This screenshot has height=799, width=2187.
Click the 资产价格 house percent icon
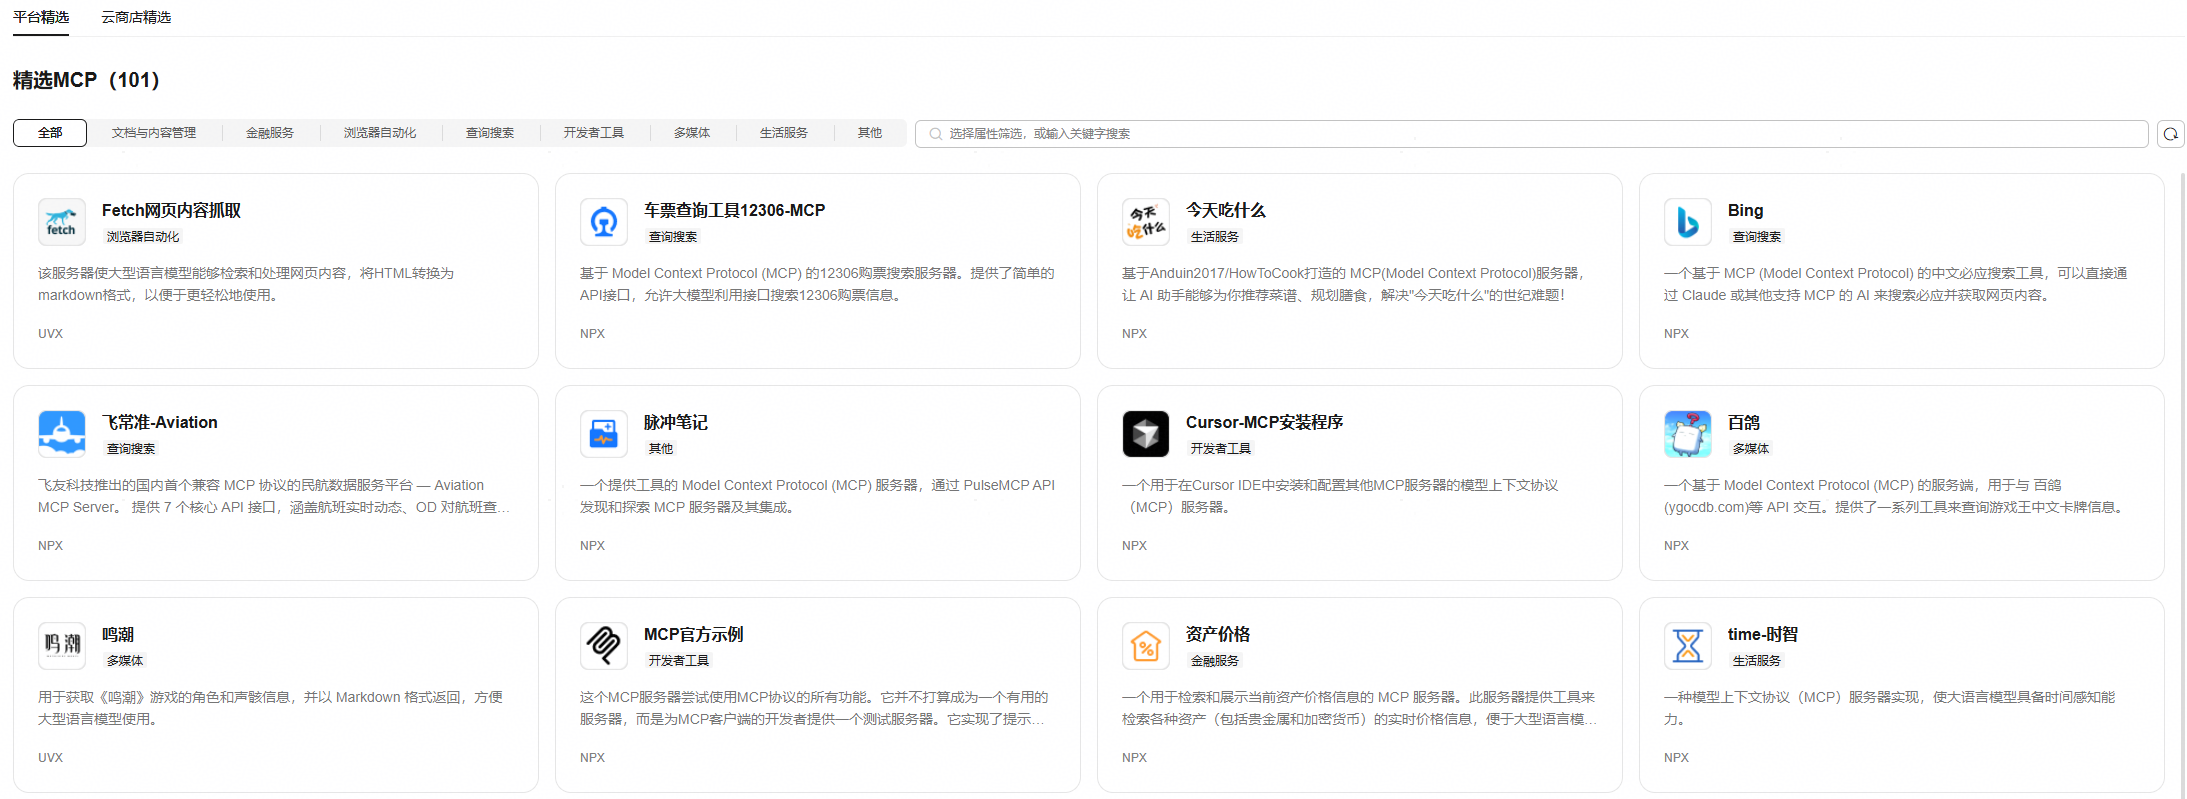pos(1145,646)
